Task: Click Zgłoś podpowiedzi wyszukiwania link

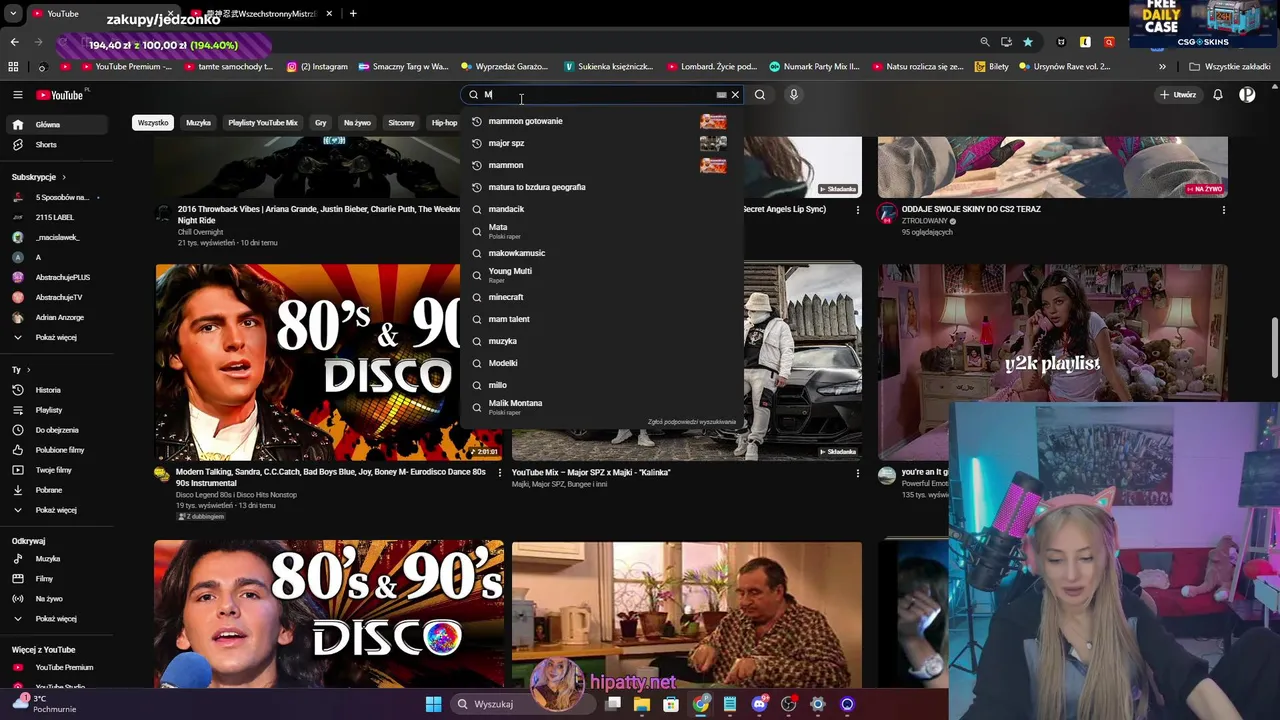Action: 691,422
